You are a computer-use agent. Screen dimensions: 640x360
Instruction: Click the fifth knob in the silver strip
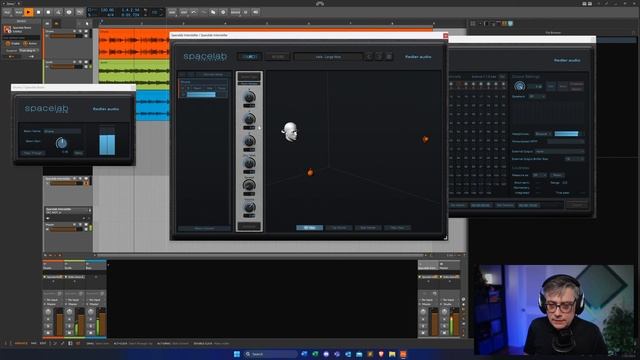click(x=249, y=185)
